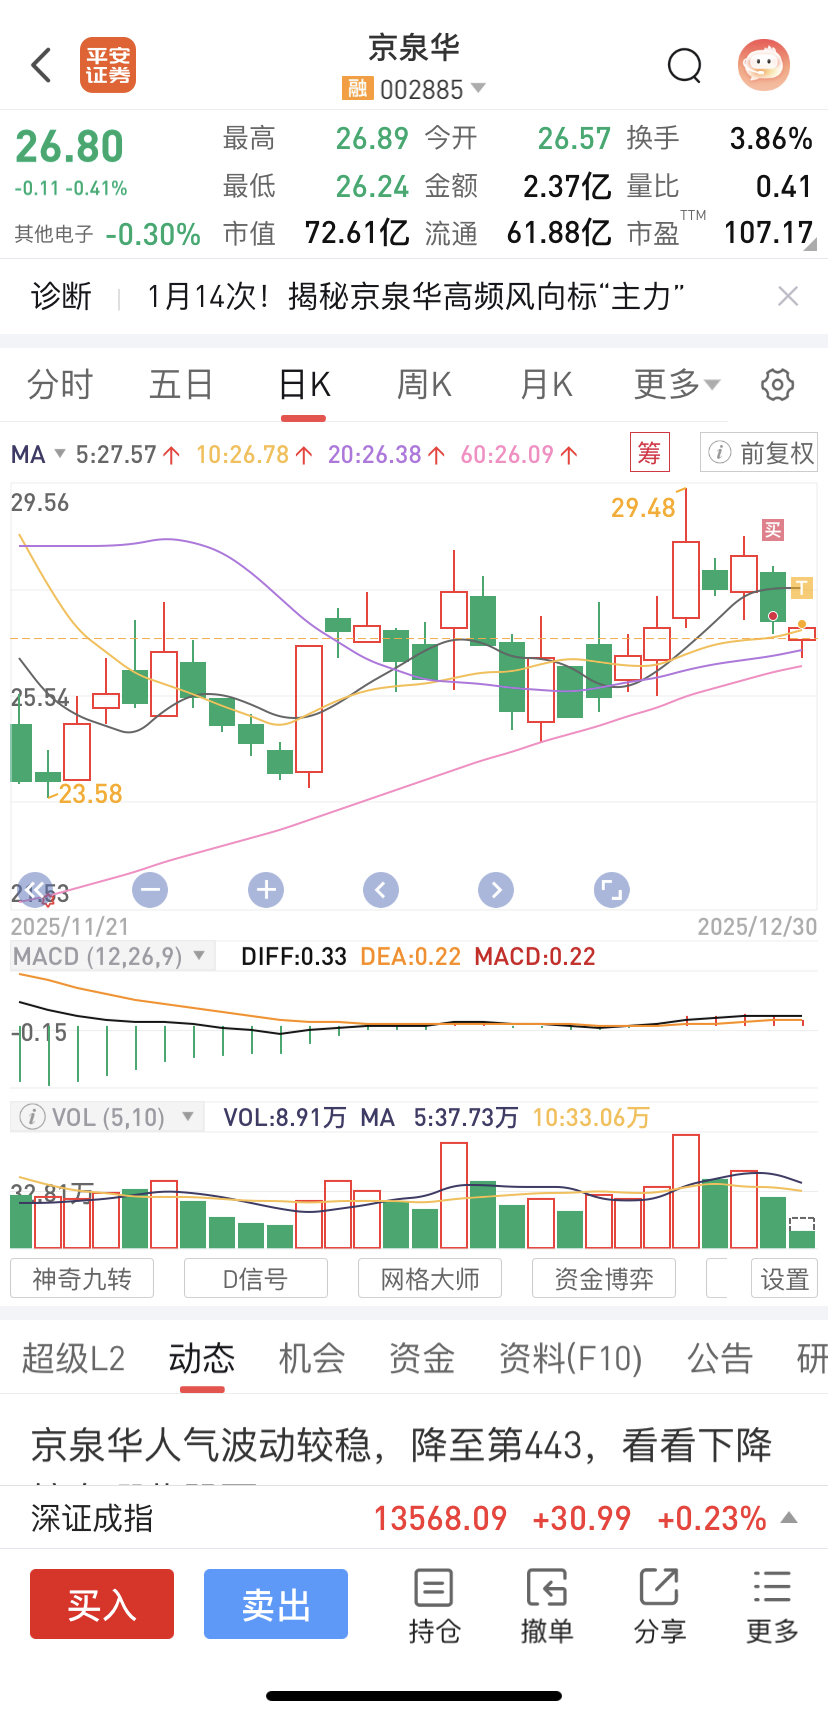Open the stock search magnifier
The height and width of the screenshot is (1717, 828).
tap(685, 66)
